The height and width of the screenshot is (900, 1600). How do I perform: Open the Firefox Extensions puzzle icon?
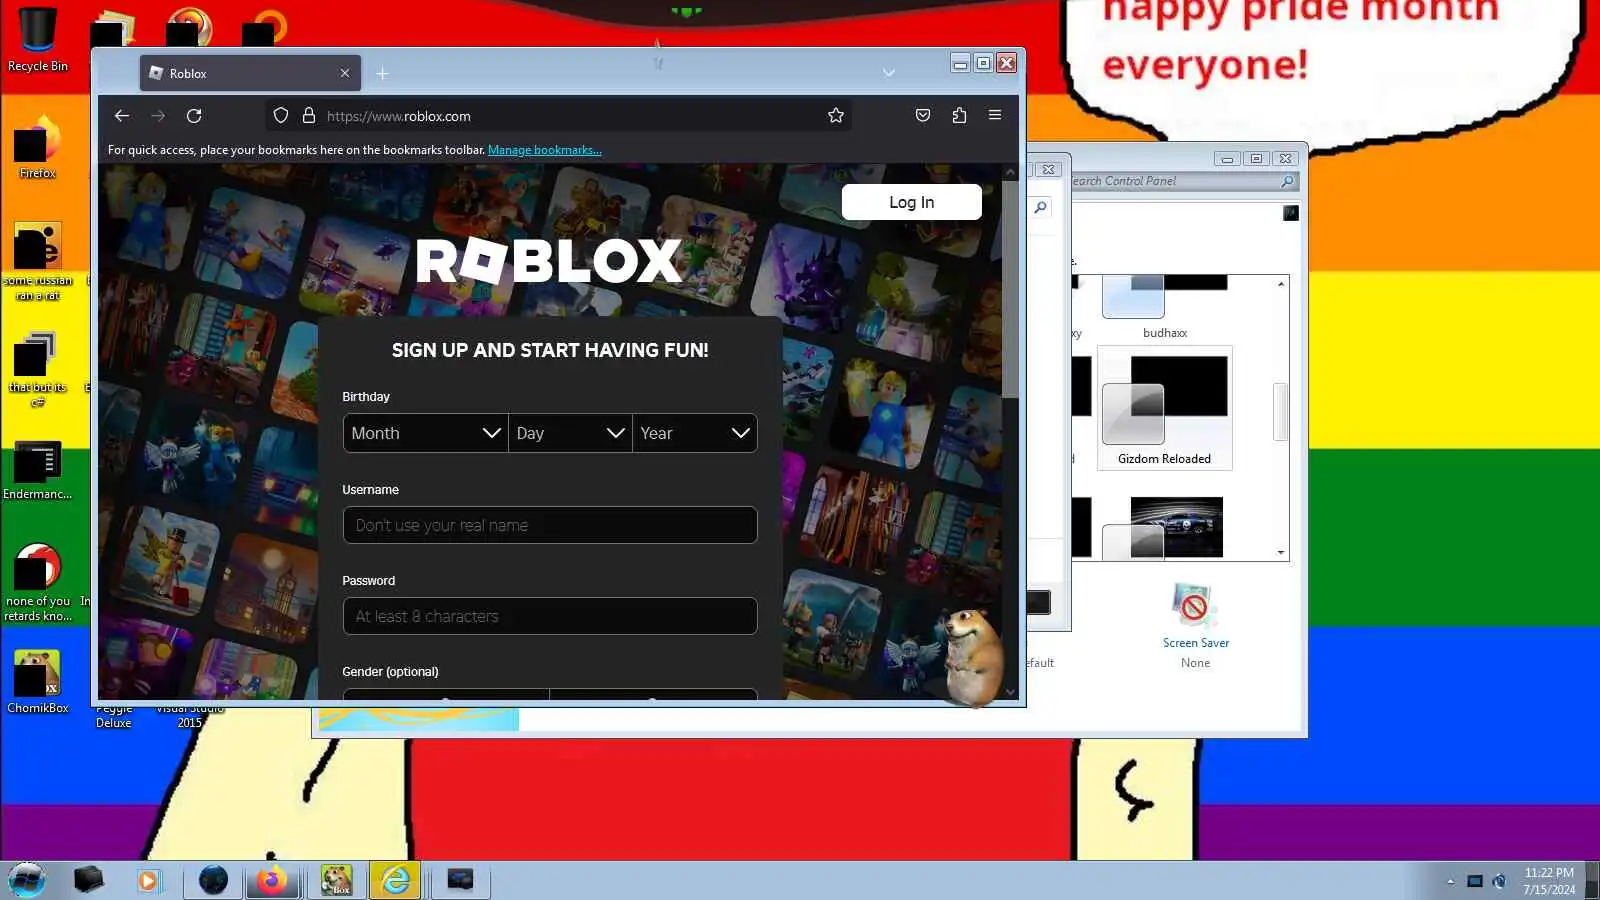pos(959,116)
